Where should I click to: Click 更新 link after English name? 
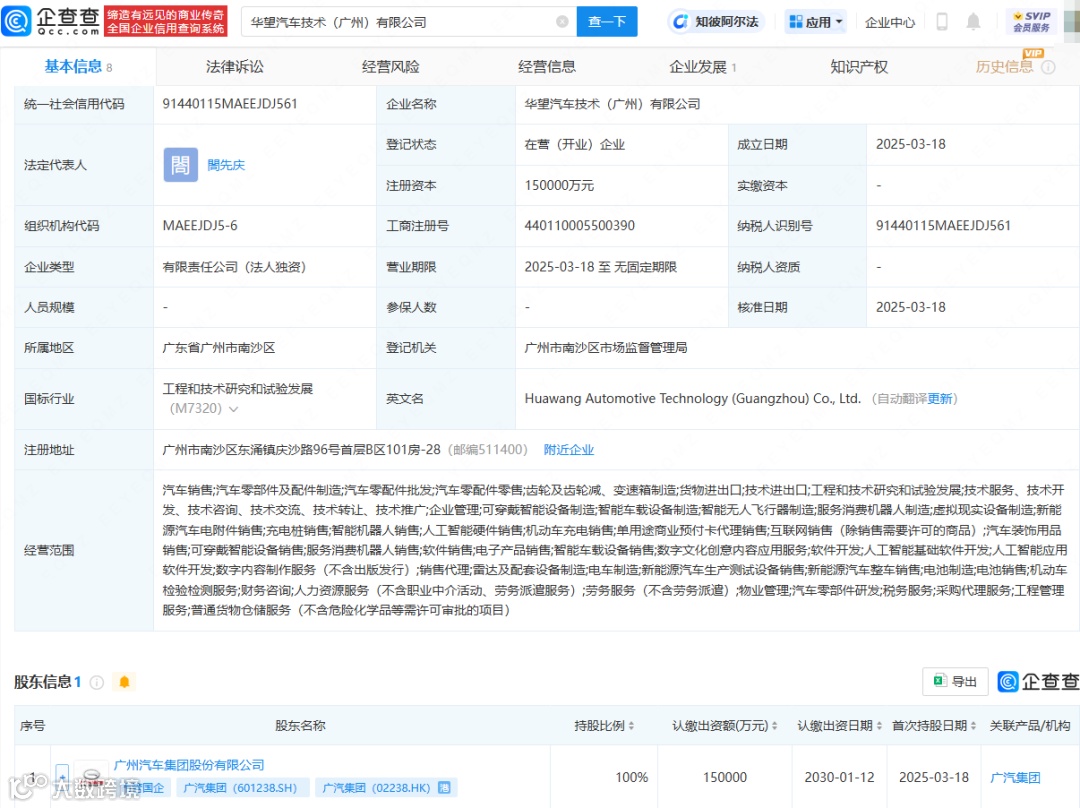pos(939,399)
